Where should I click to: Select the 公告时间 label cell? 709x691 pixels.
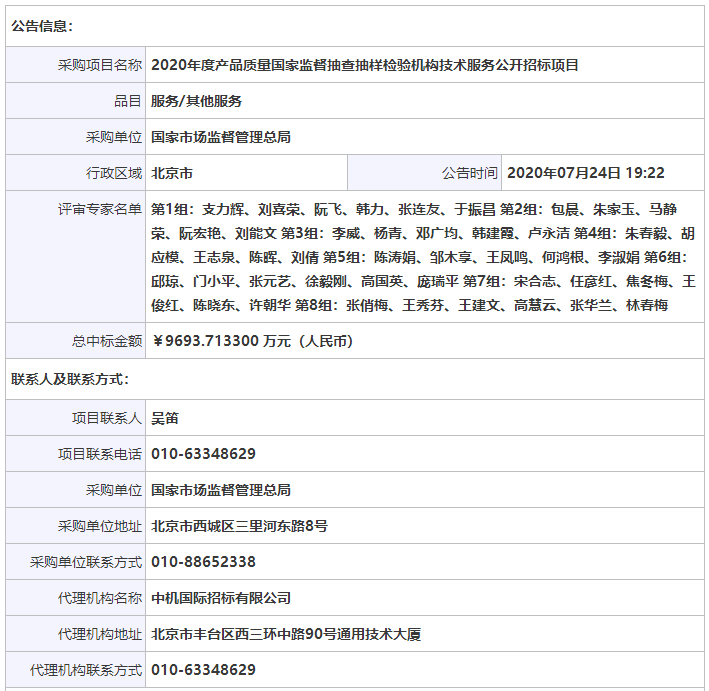point(469,173)
